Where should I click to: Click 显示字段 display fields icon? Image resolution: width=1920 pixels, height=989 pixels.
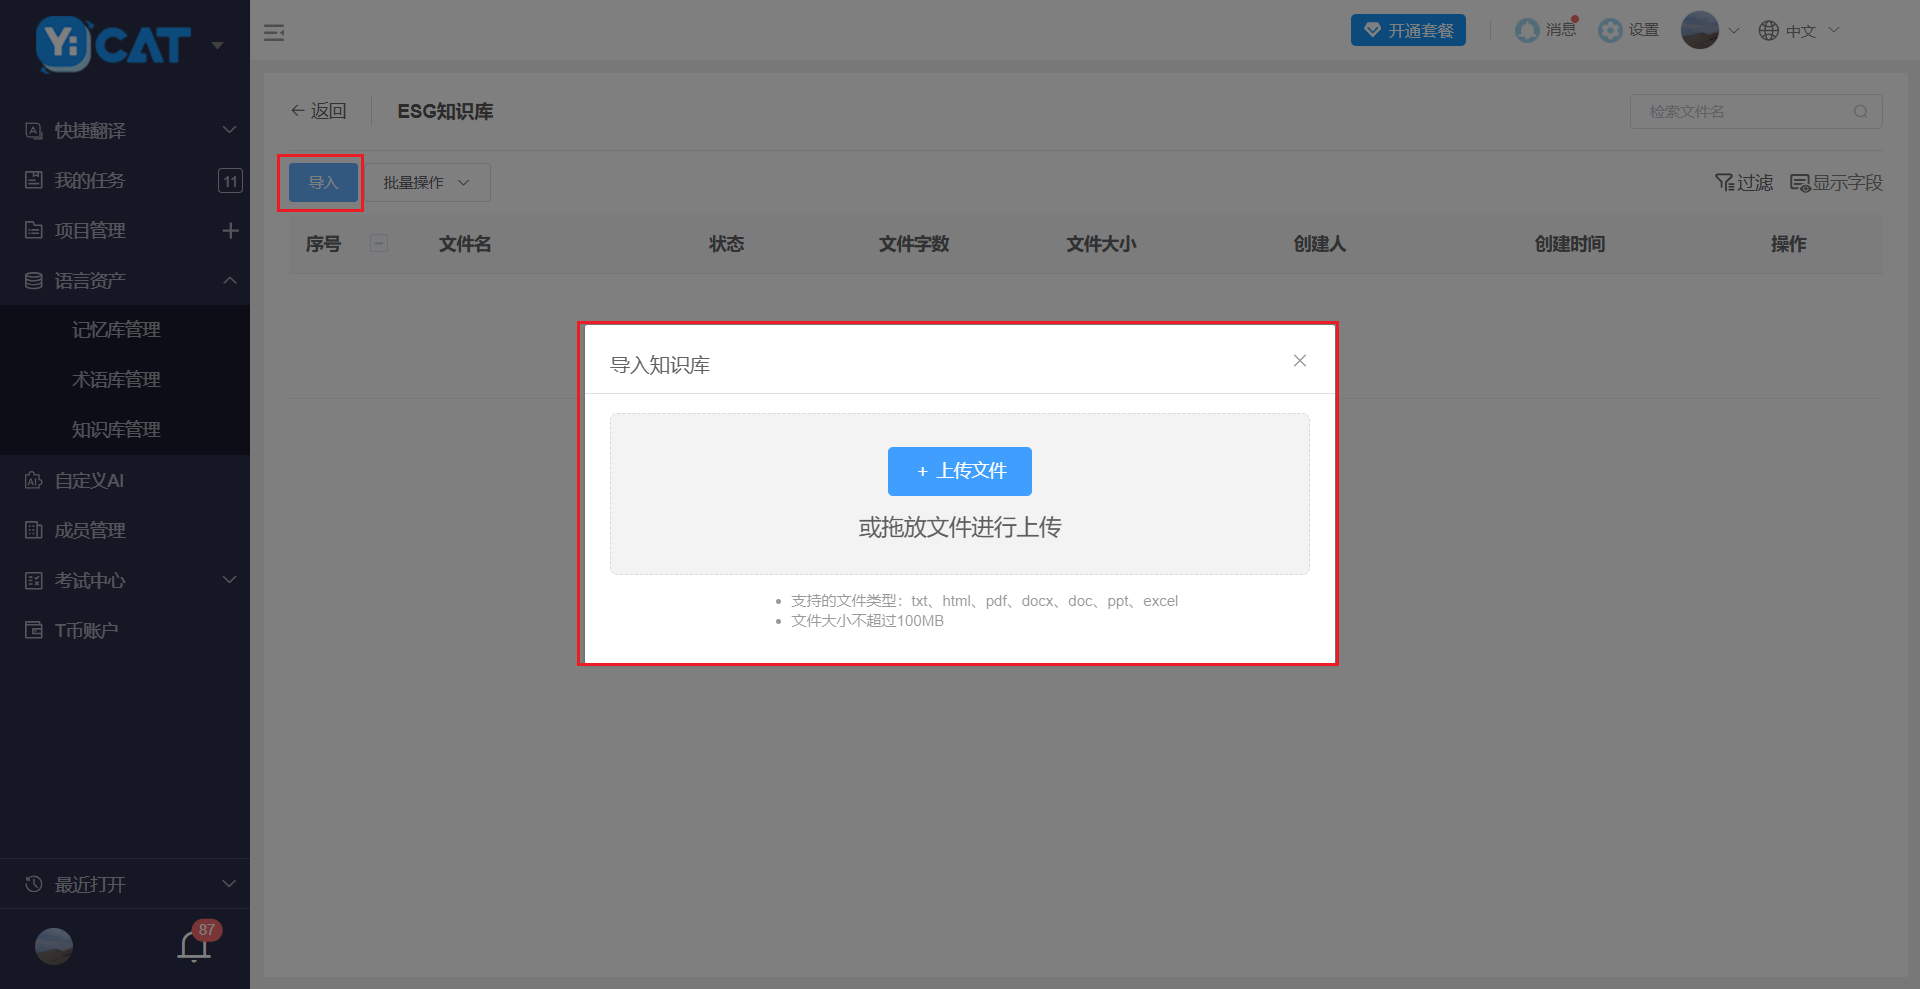tap(1836, 183)
